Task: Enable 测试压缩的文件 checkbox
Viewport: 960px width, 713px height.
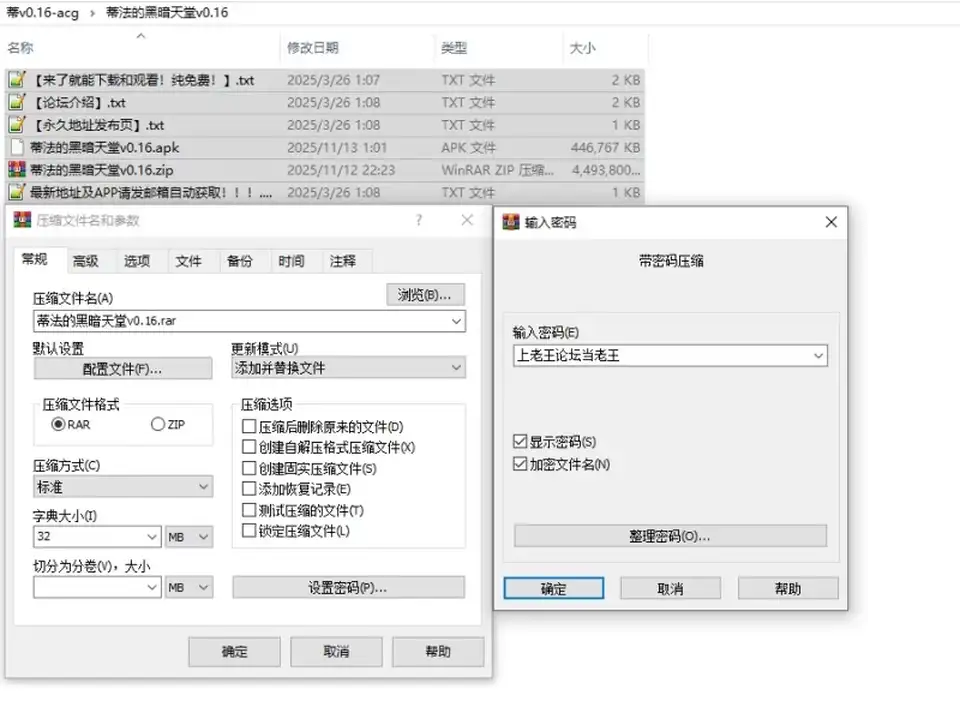Action: [249, 510]
